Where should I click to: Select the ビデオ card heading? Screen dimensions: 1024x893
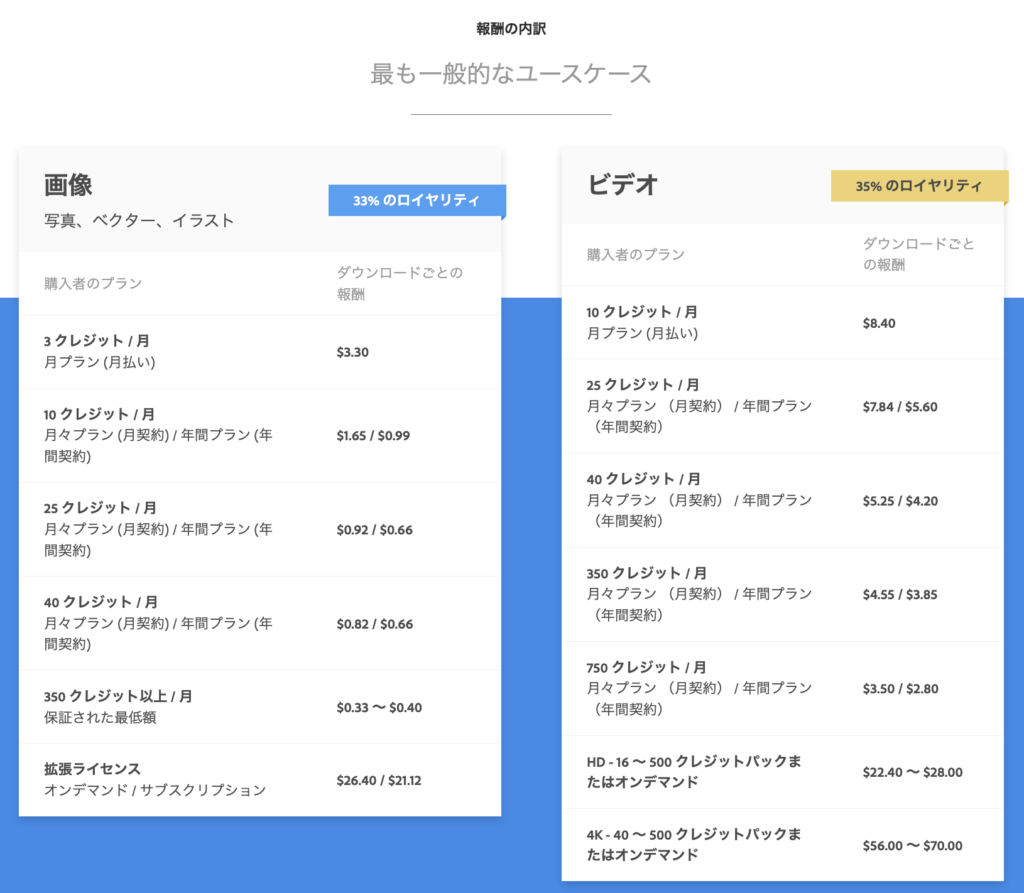coord(622,185)
